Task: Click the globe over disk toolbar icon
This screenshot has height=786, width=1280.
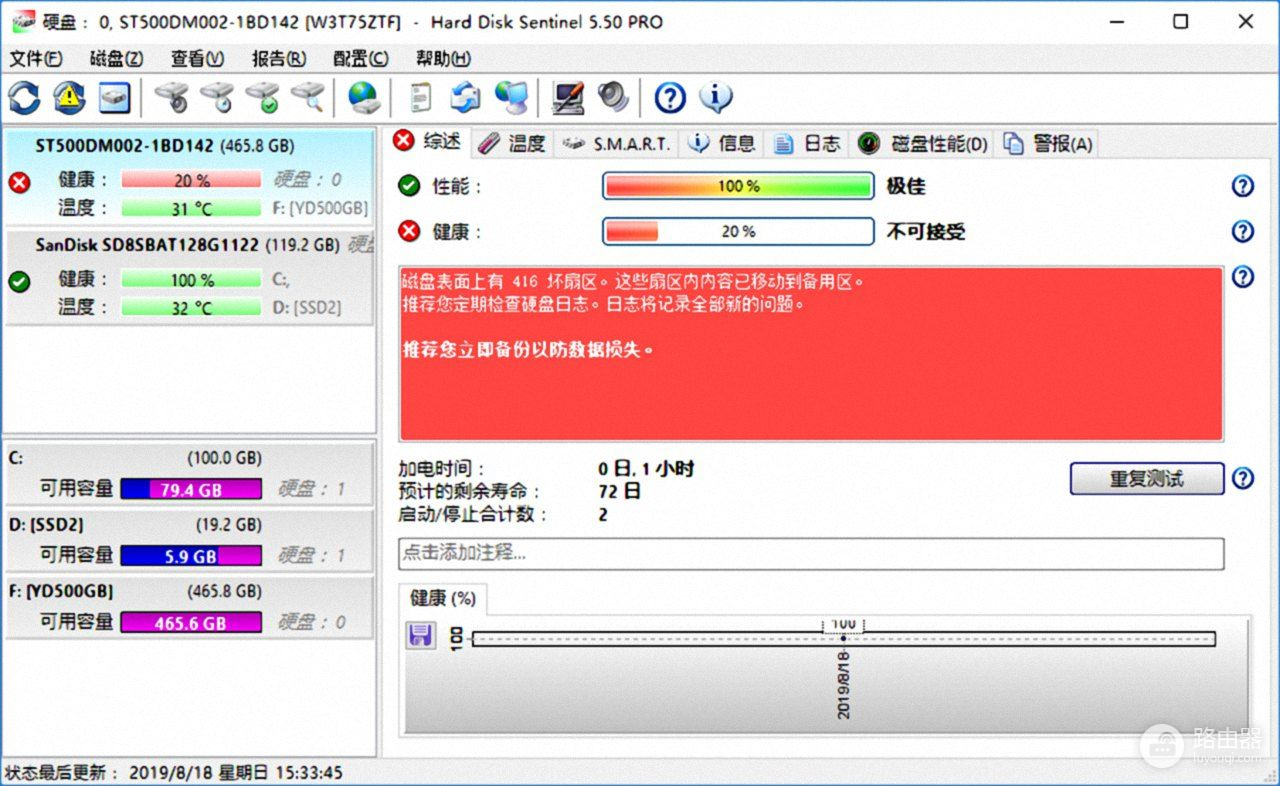Action: [x=364, y=97]
